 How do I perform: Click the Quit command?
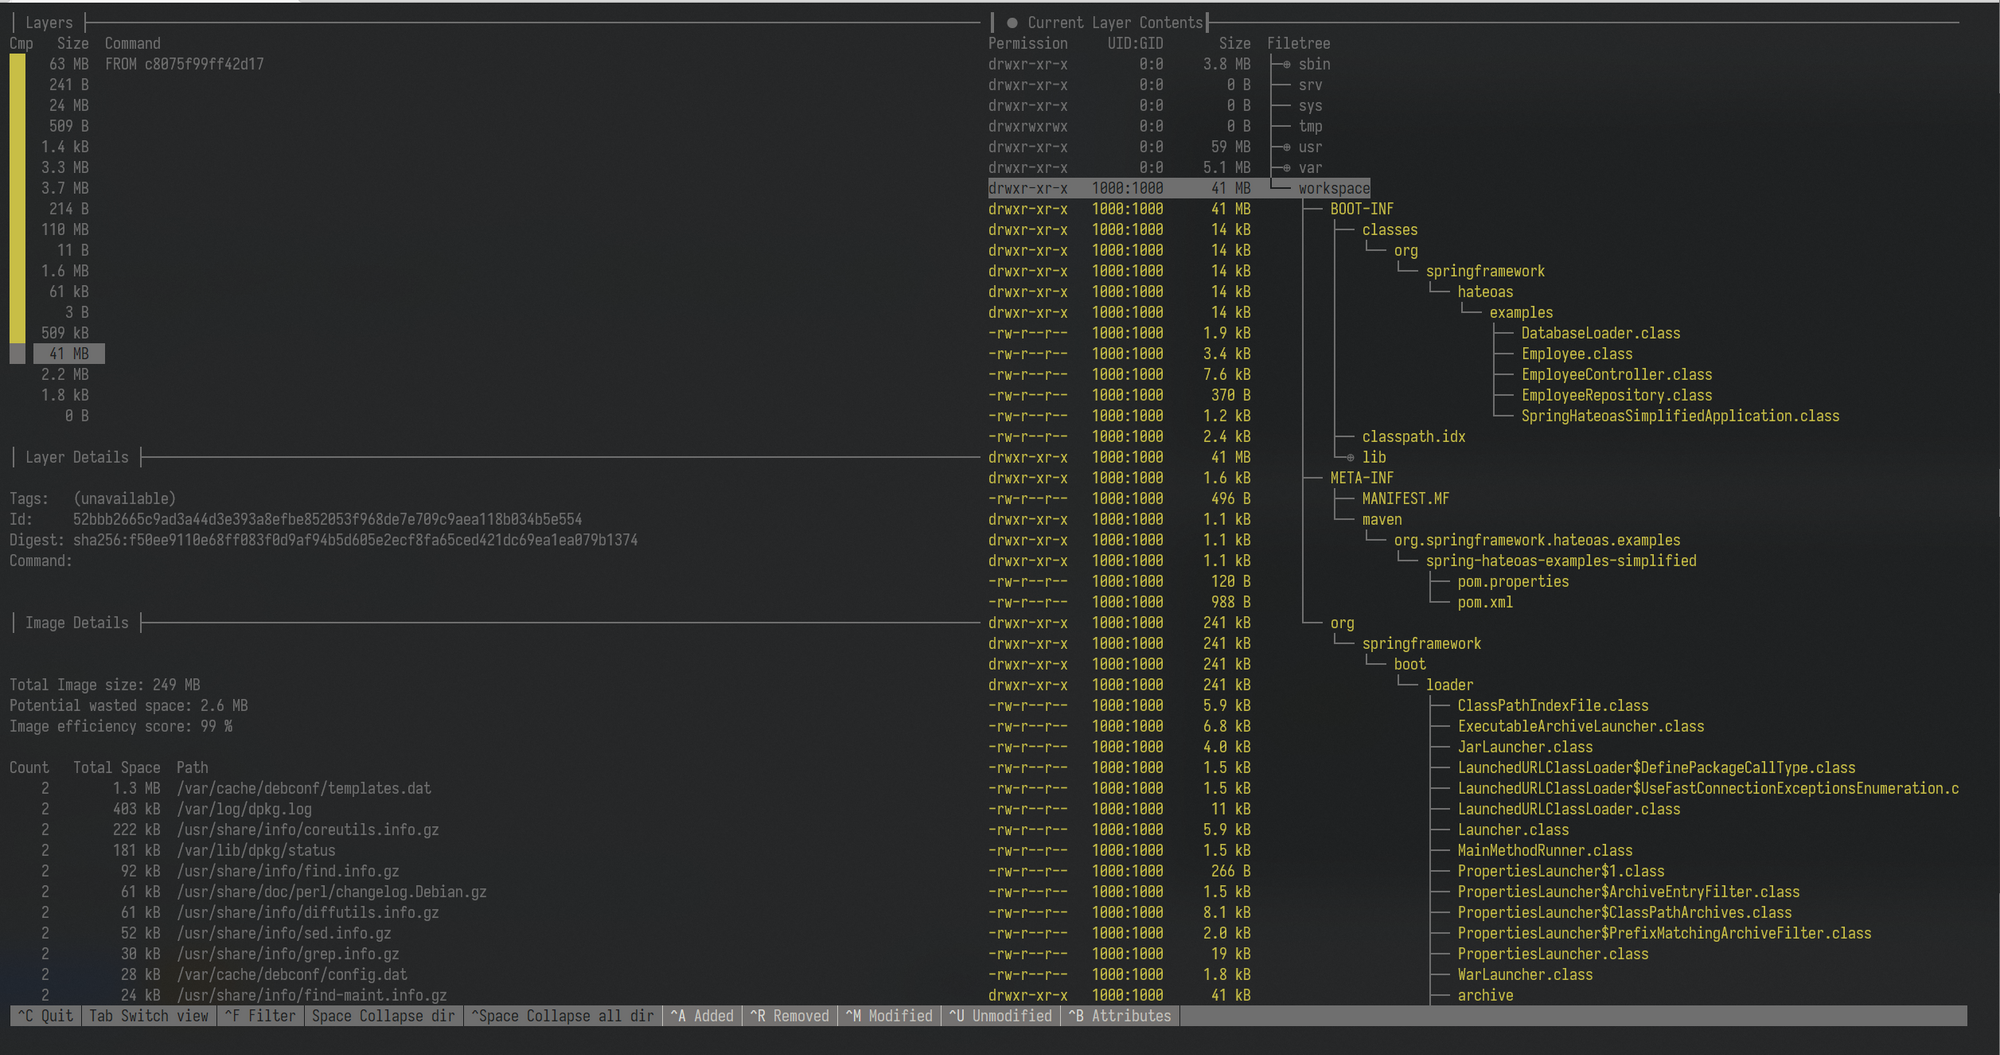point(46,1016)
